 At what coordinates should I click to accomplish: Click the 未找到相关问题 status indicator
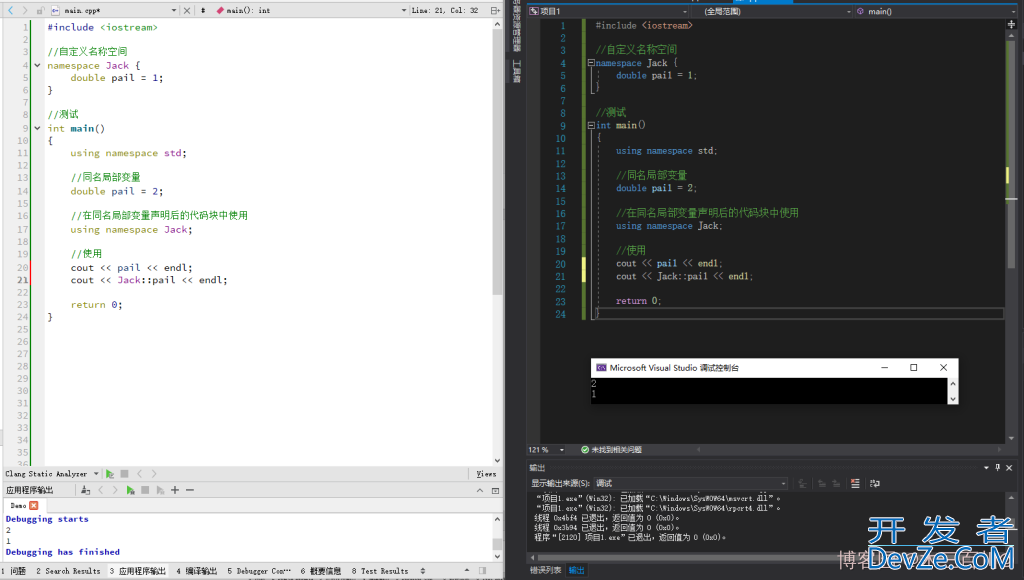click(x=611, y=449)
